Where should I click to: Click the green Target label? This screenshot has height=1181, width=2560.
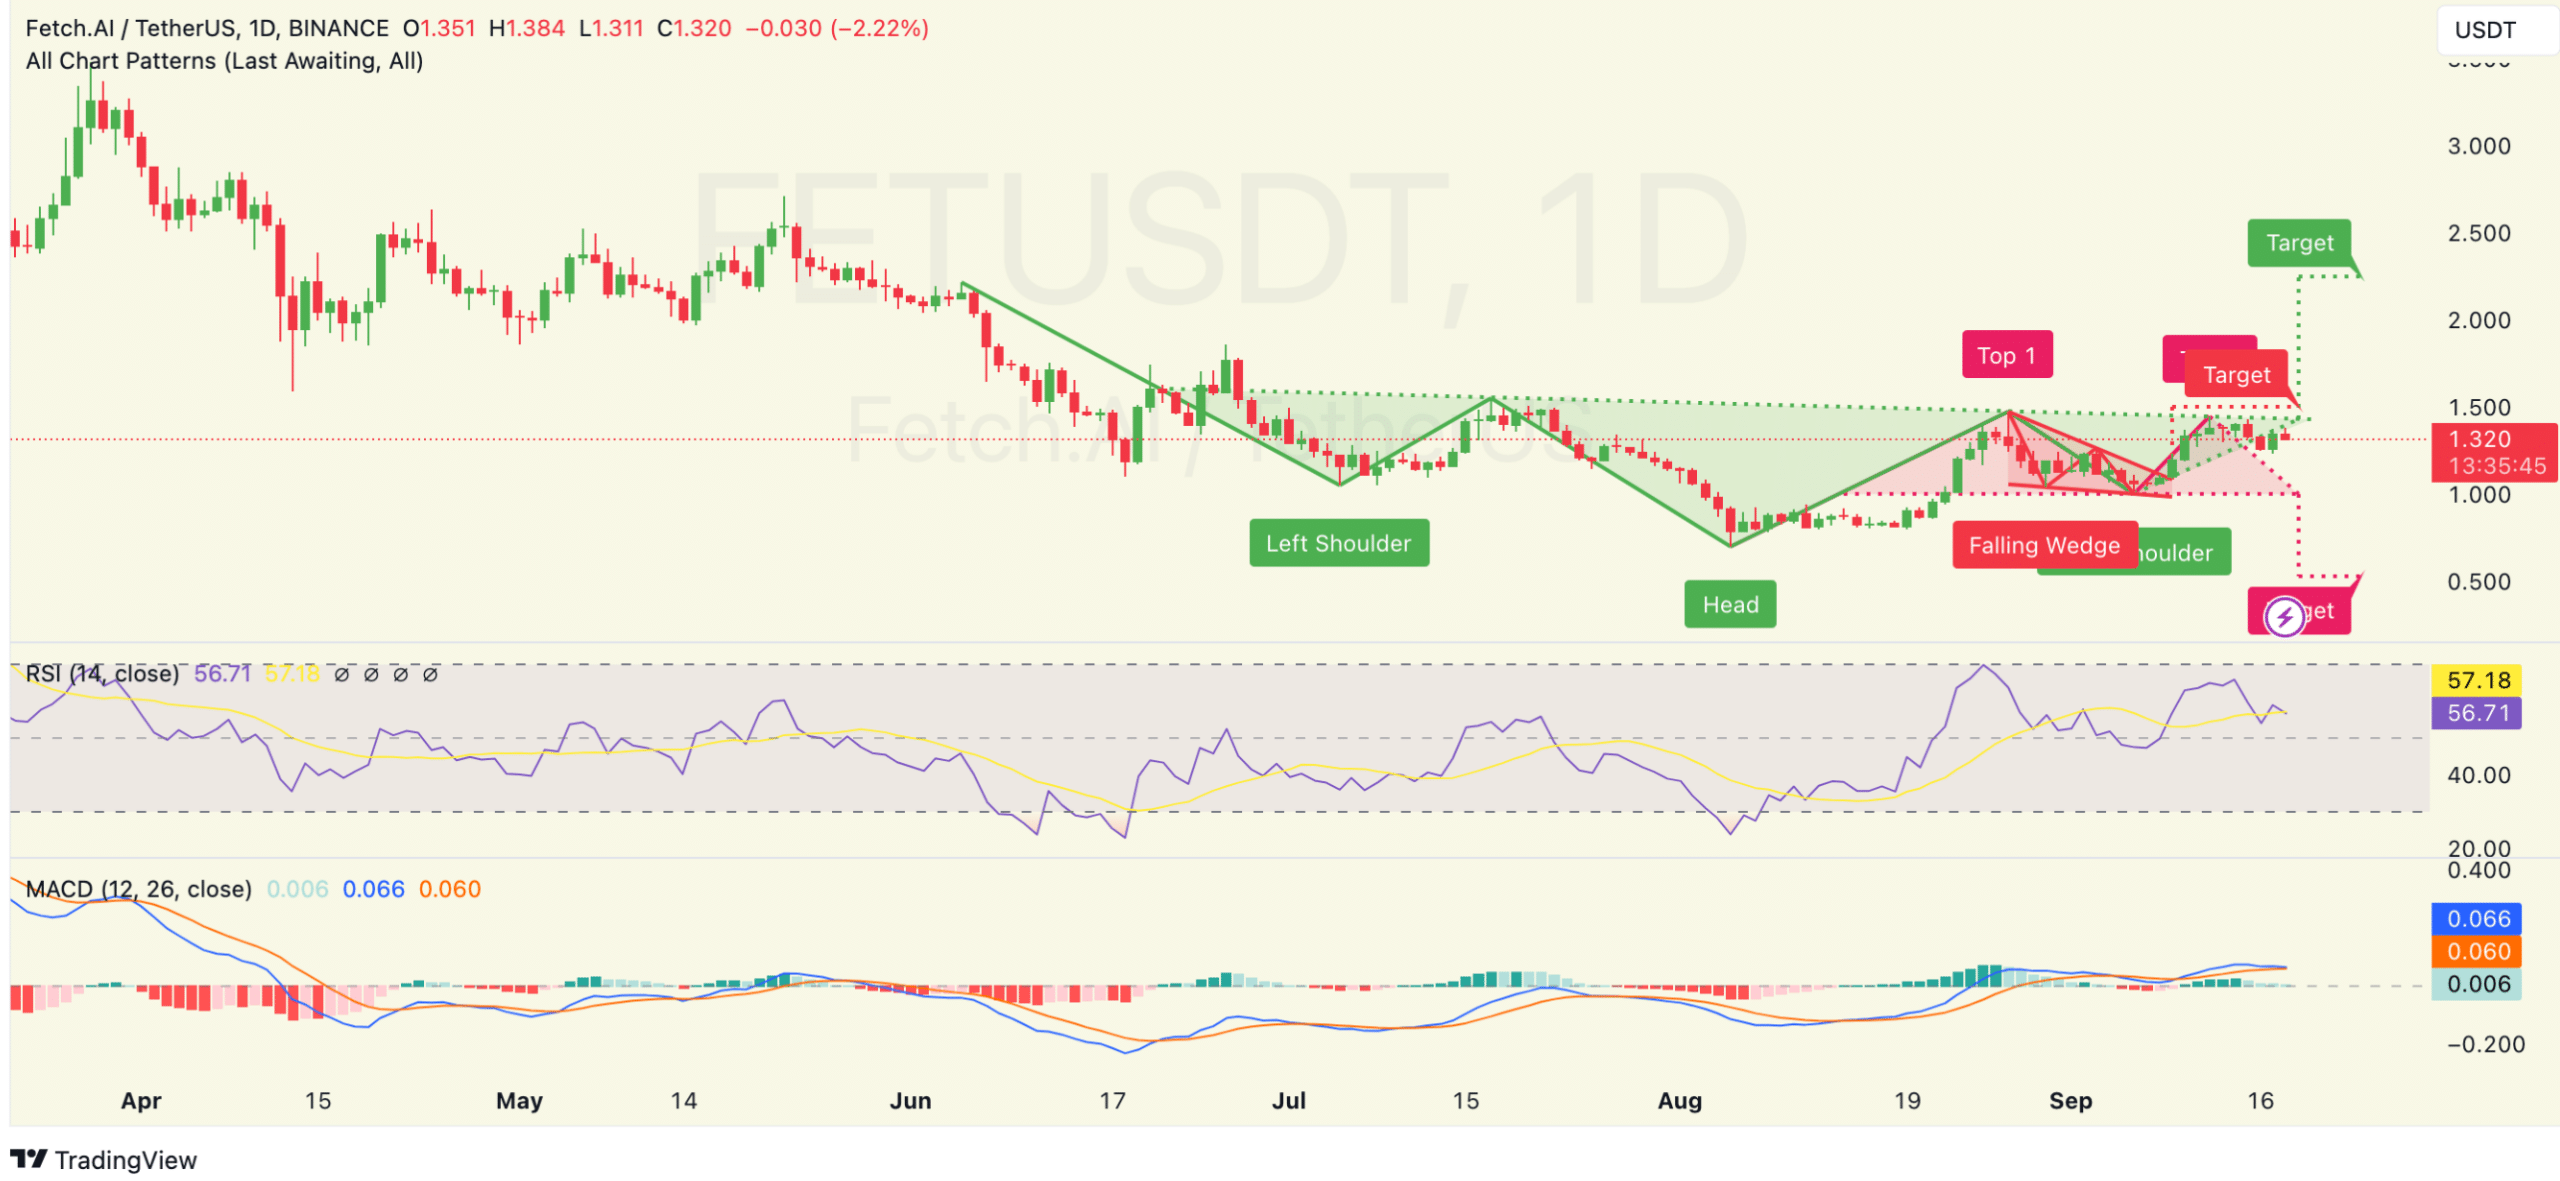click(x=2299, y=243)
